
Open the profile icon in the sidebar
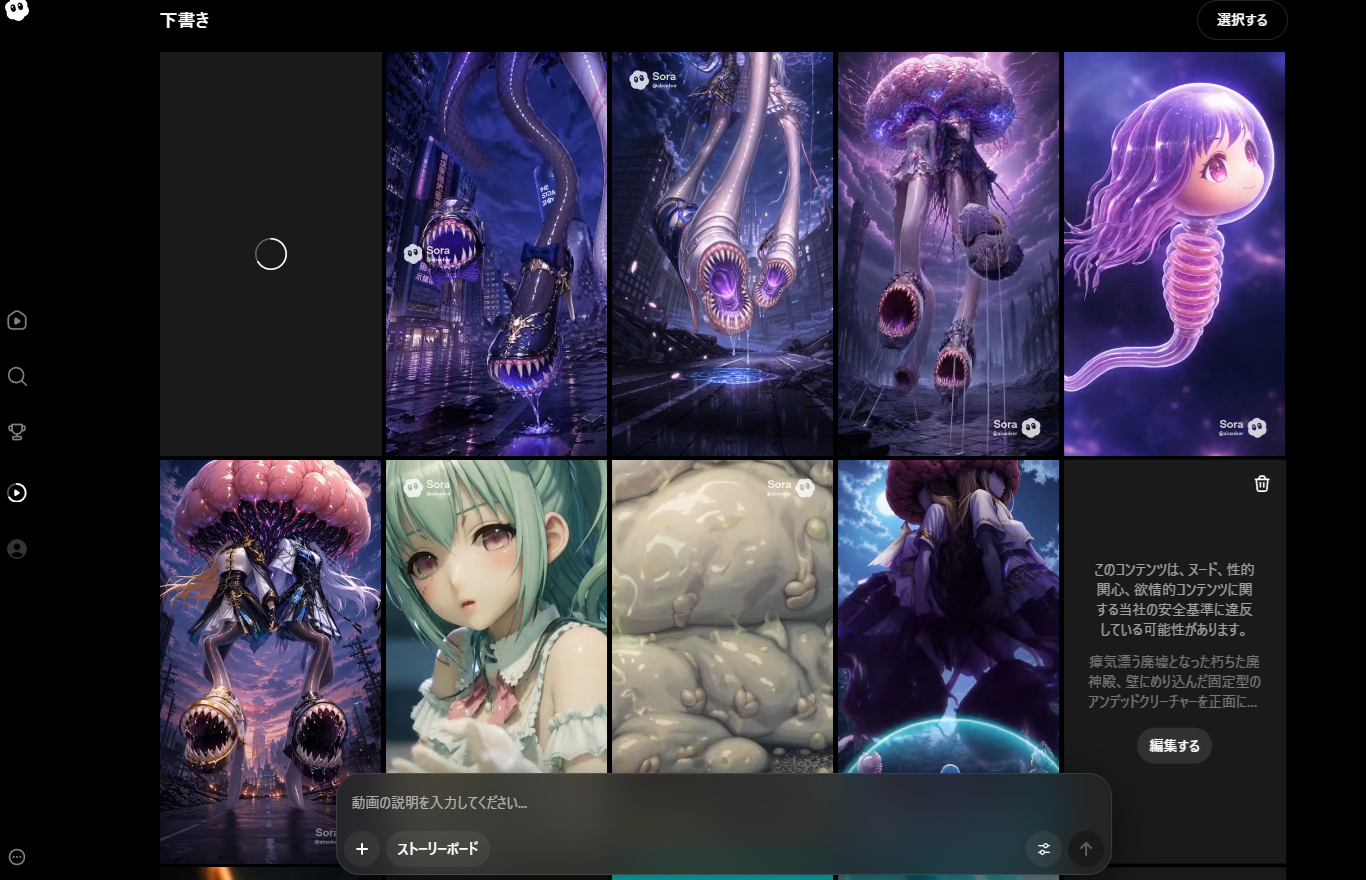[x=17, y=549]
